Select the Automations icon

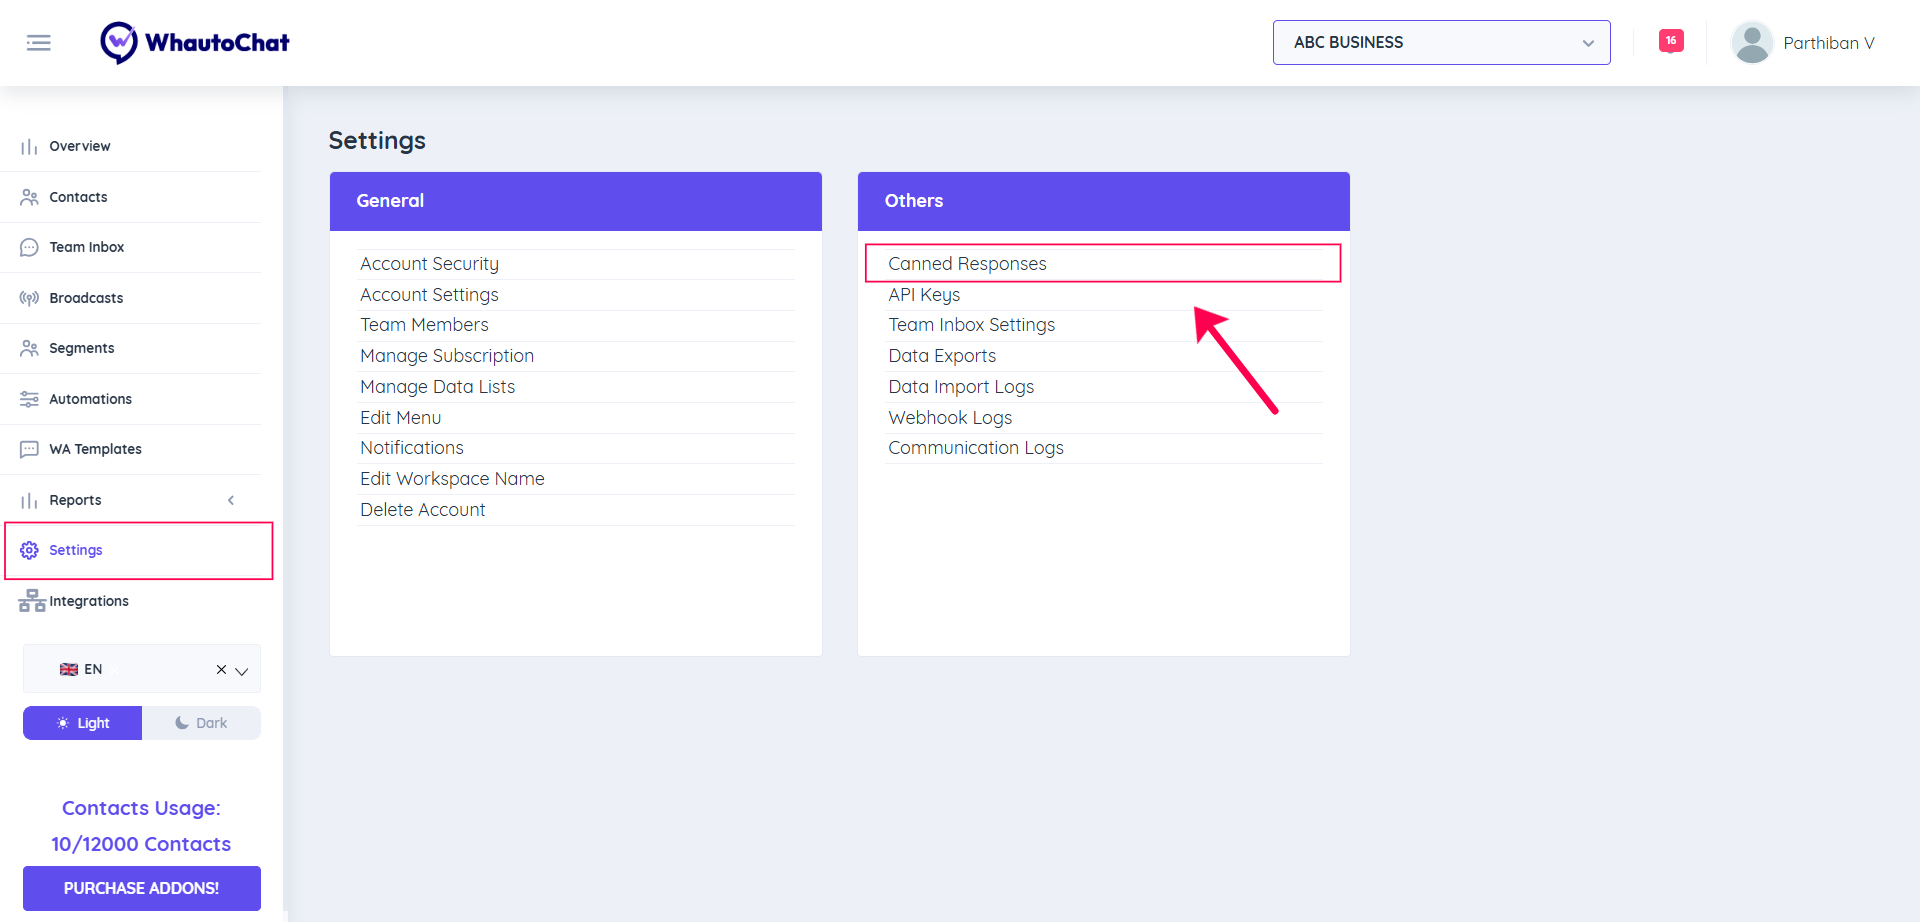(x=28, y=399)
